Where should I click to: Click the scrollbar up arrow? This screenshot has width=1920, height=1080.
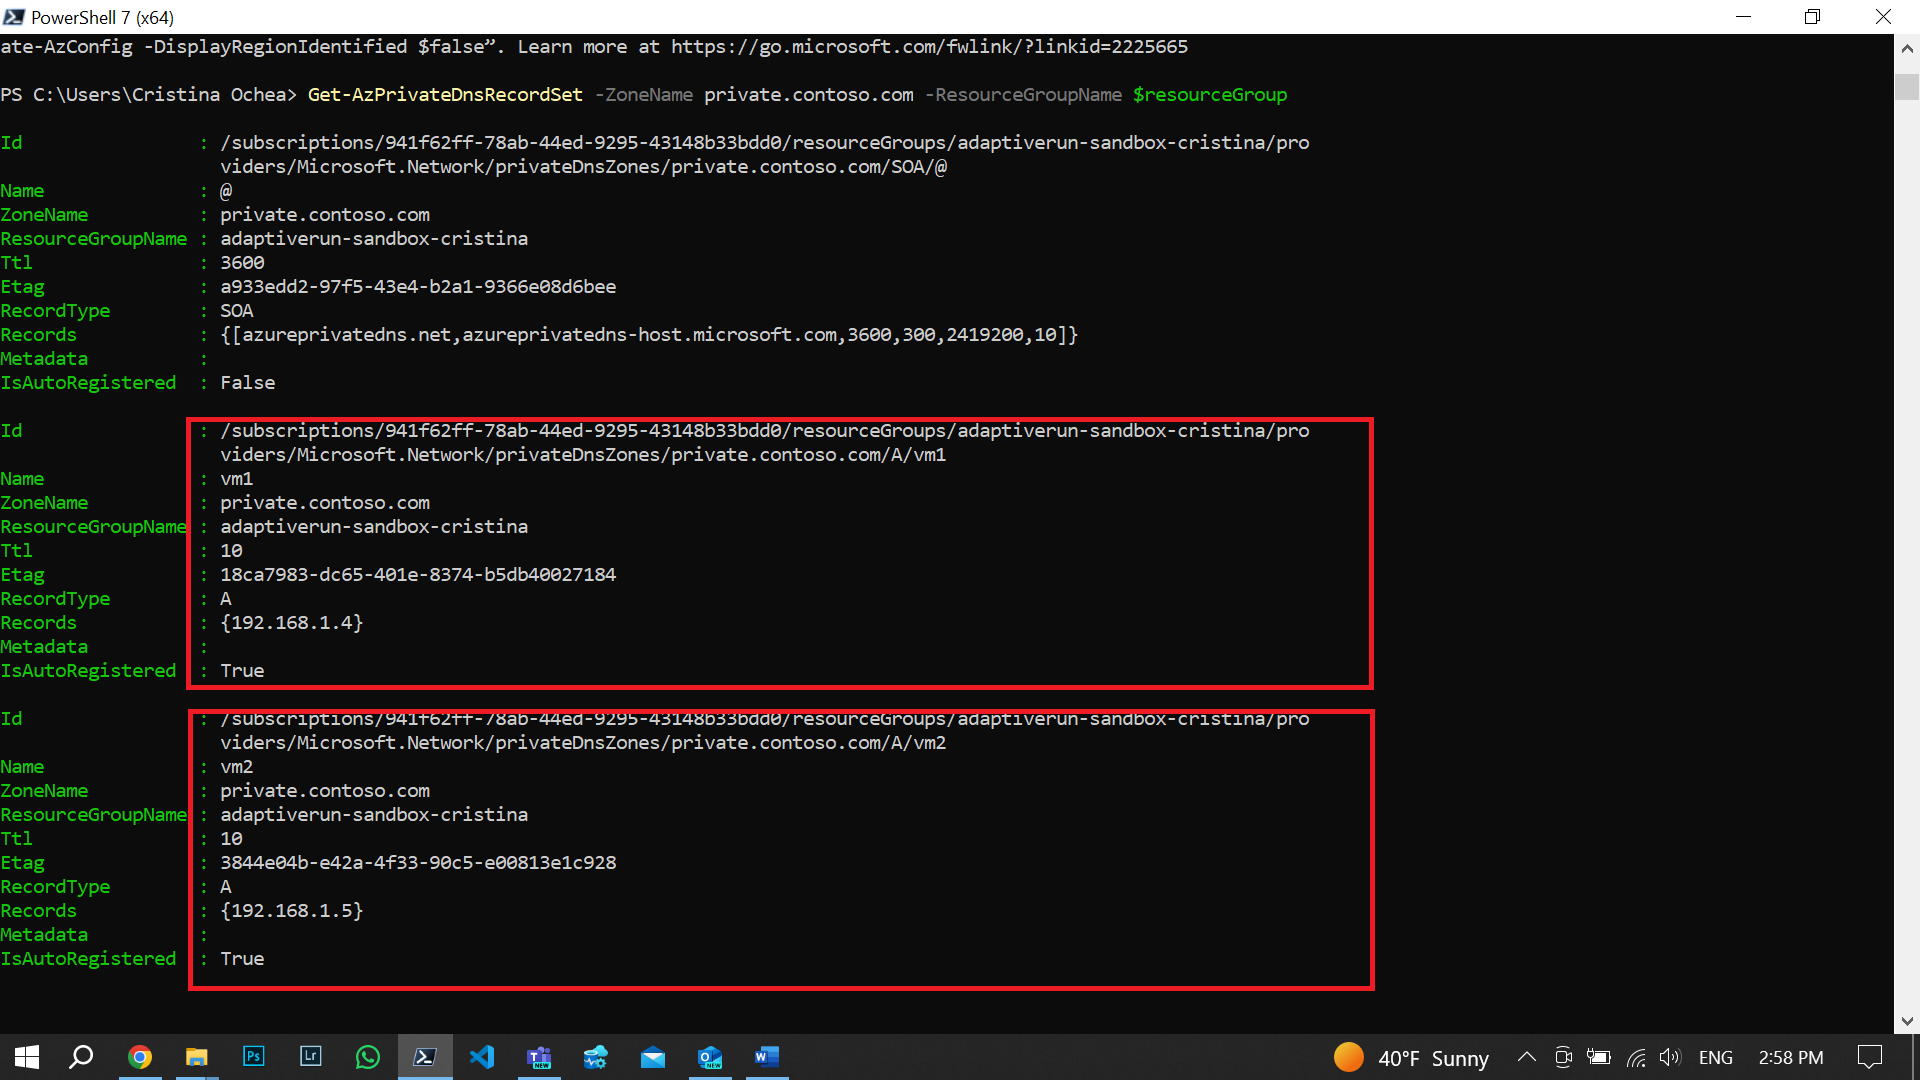[1906, 48]
